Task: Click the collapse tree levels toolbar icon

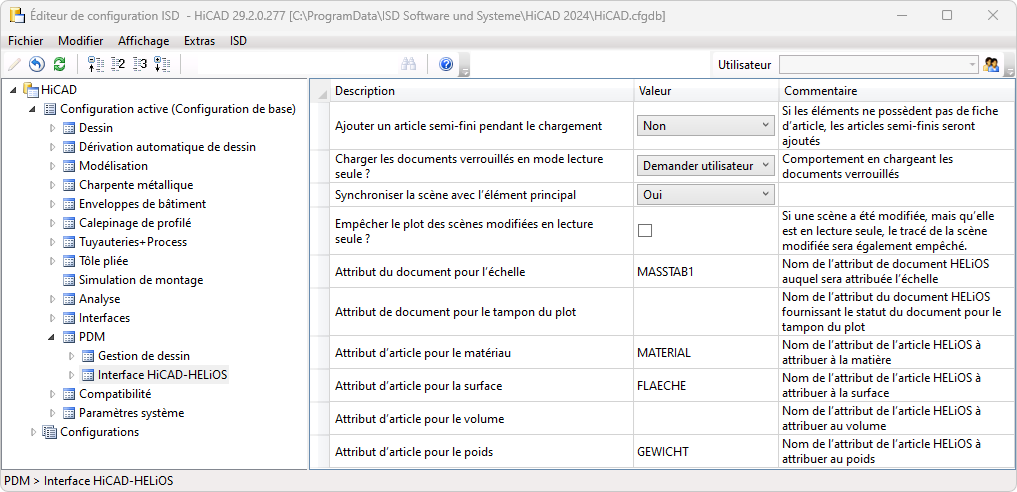Action: pyautogui.click(x=96, y=64)
